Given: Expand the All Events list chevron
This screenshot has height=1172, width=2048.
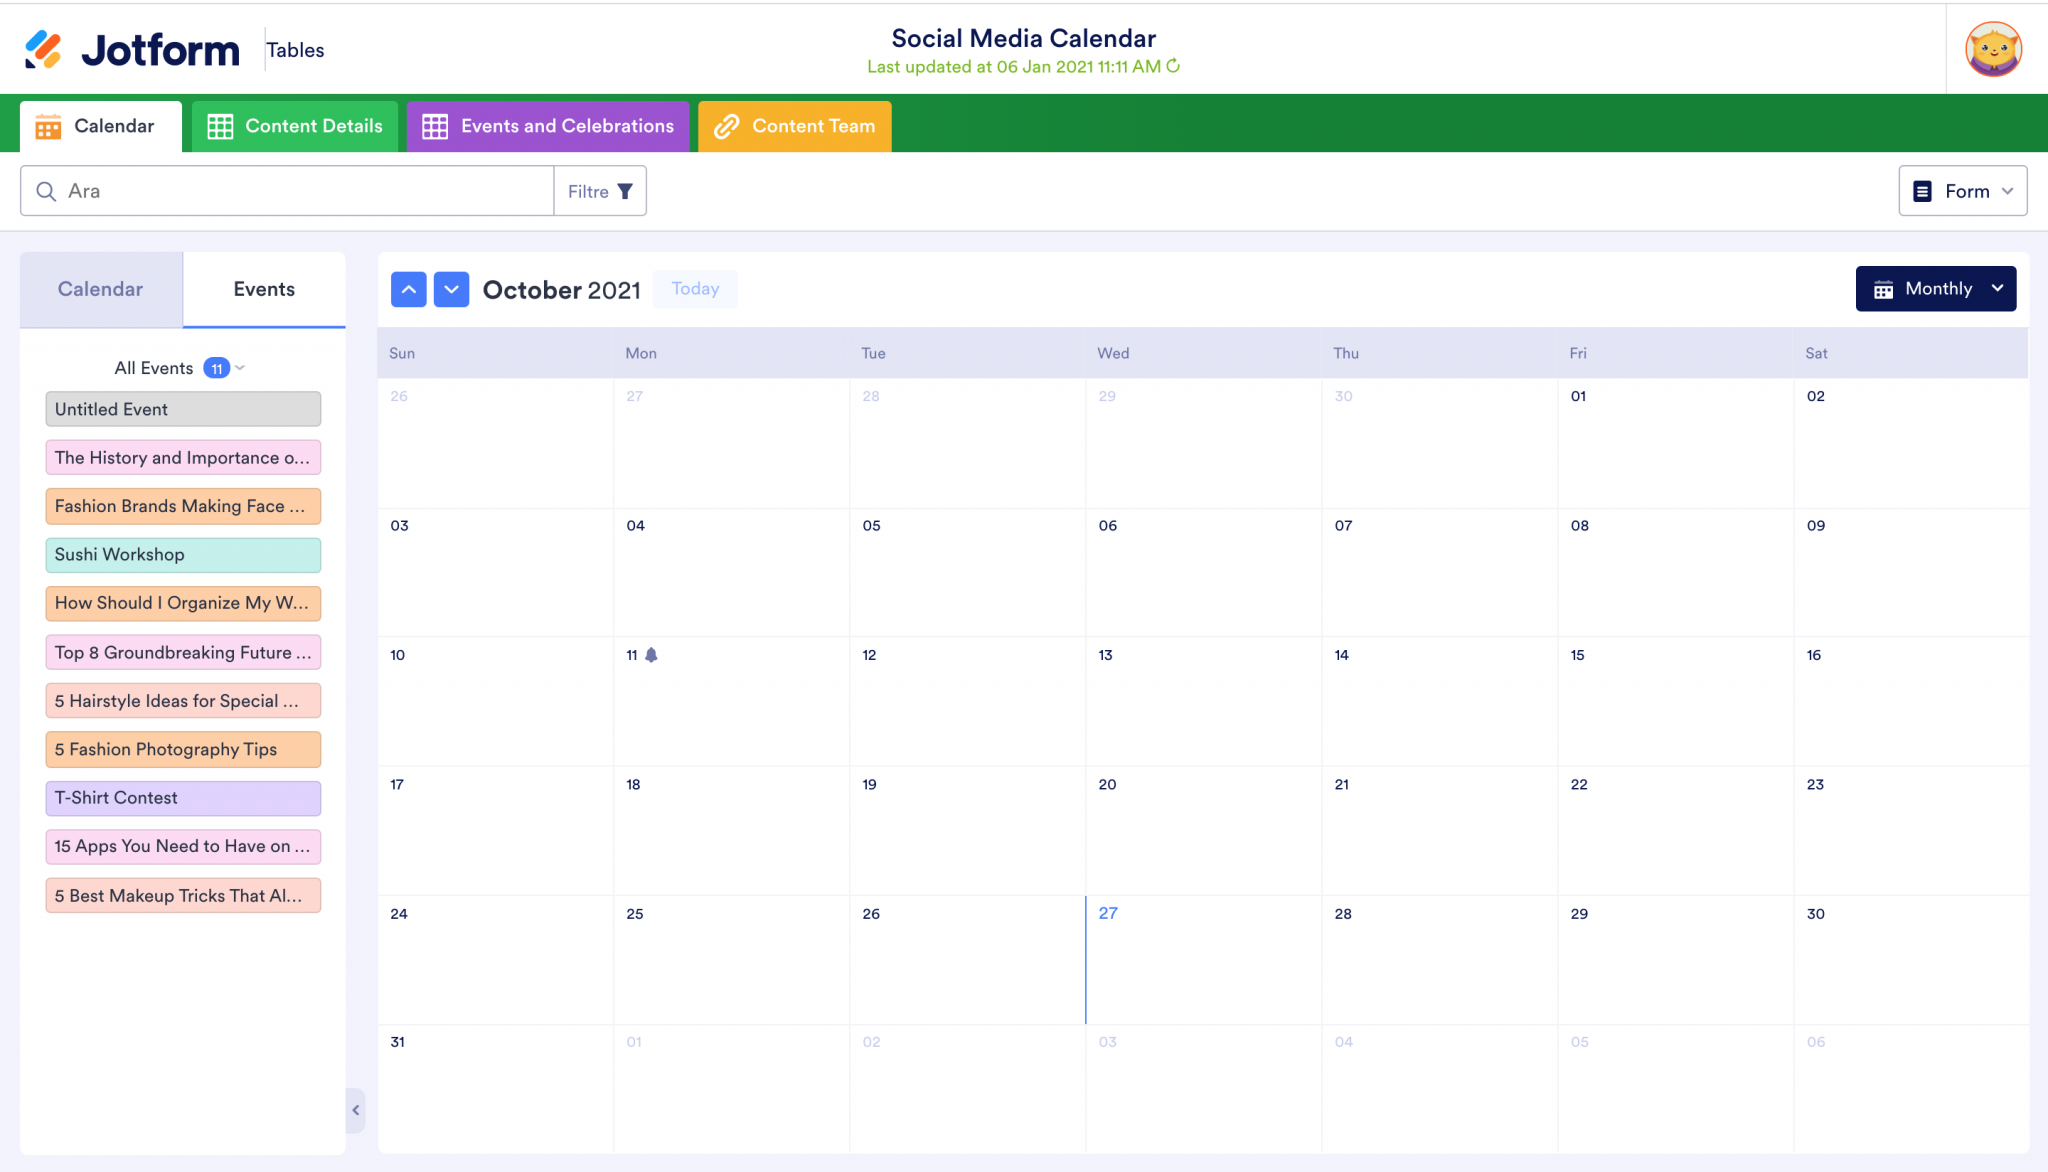Looking at the screenshot, I should pyautogui.click(x=240, y=368).
